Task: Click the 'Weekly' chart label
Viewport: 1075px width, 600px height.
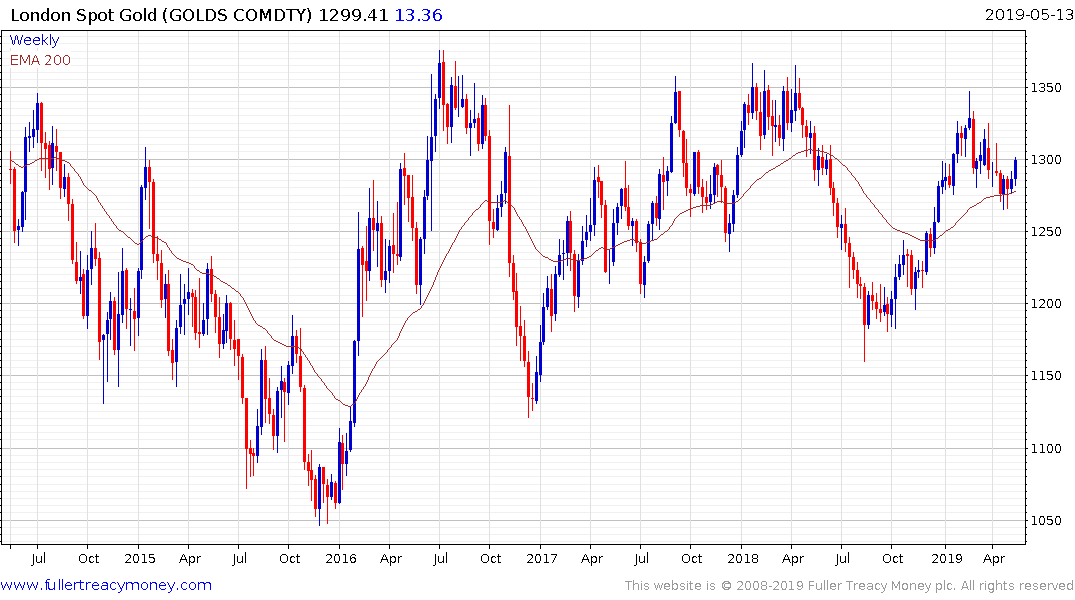Action: [34, 40]
